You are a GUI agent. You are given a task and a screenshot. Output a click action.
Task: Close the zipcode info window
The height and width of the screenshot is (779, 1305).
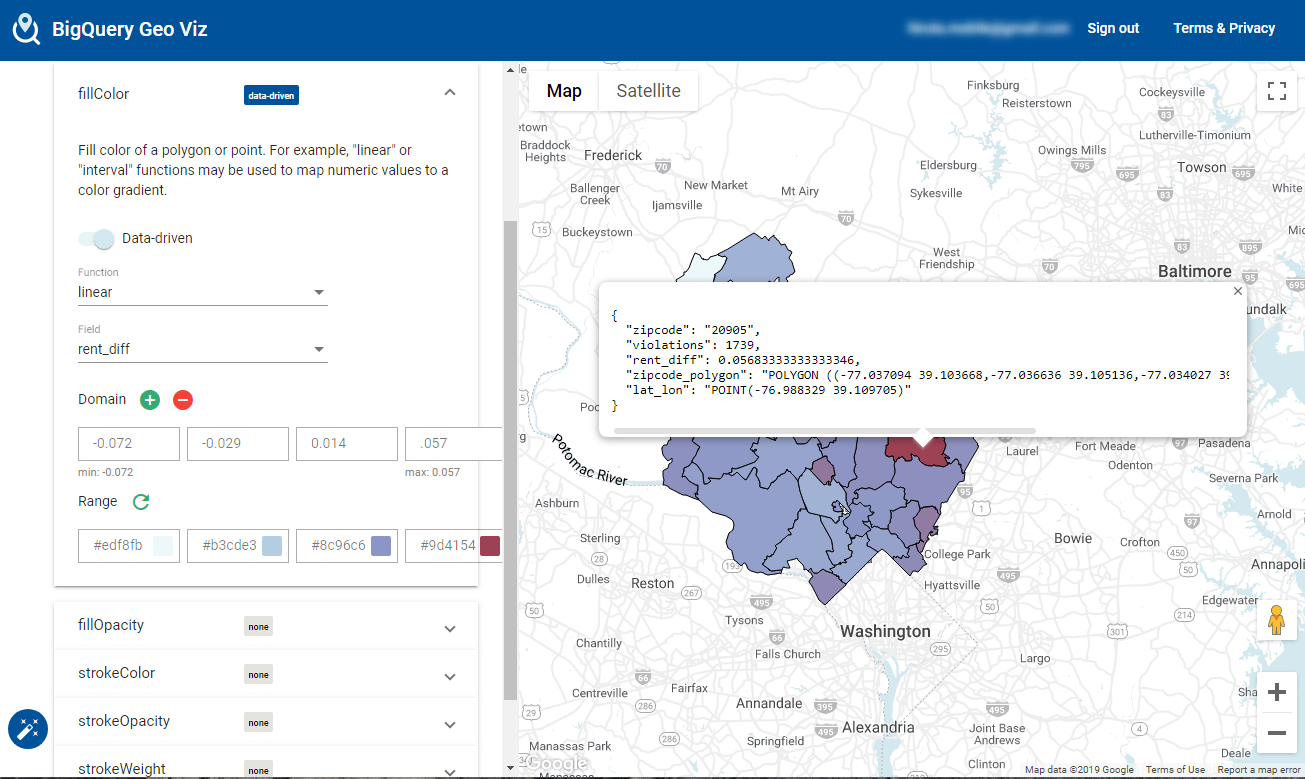click(1238, 291)
